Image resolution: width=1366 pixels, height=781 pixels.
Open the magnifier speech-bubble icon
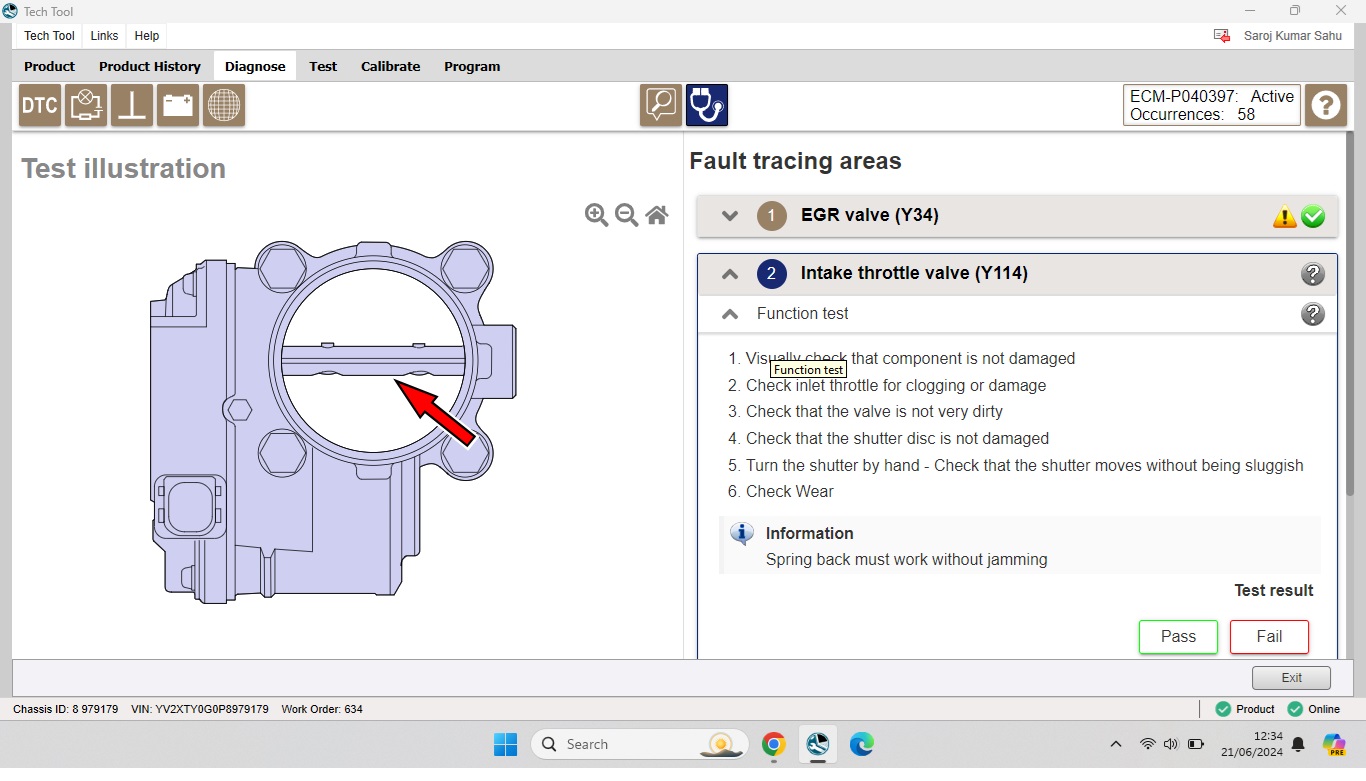click(x=661, y=105)
